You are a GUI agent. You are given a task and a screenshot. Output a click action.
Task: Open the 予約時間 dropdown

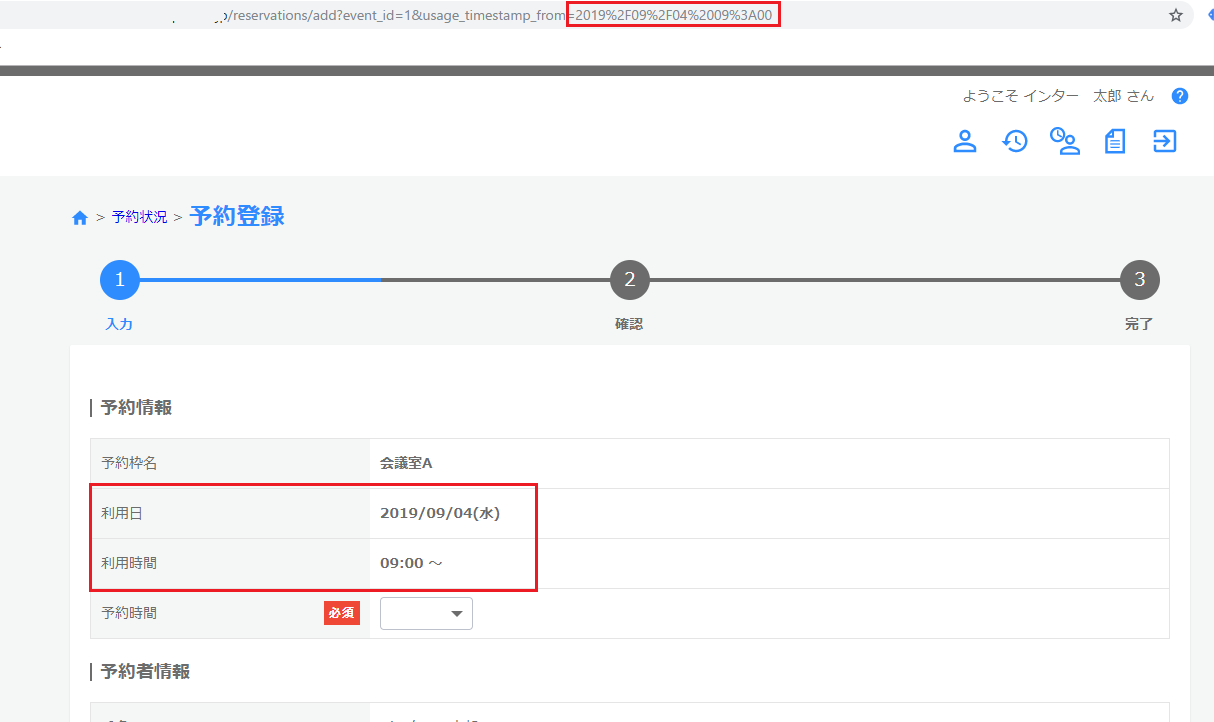coord(426,614)
